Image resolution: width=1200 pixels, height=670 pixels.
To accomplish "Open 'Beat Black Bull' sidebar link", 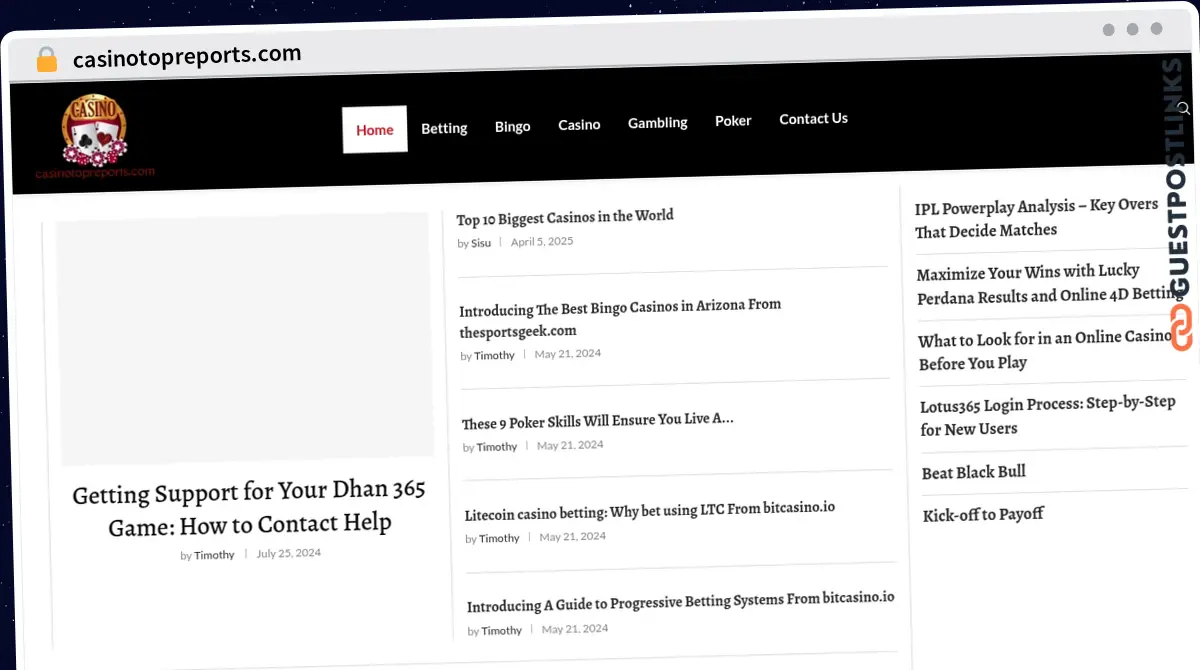I will coord(974,472).
